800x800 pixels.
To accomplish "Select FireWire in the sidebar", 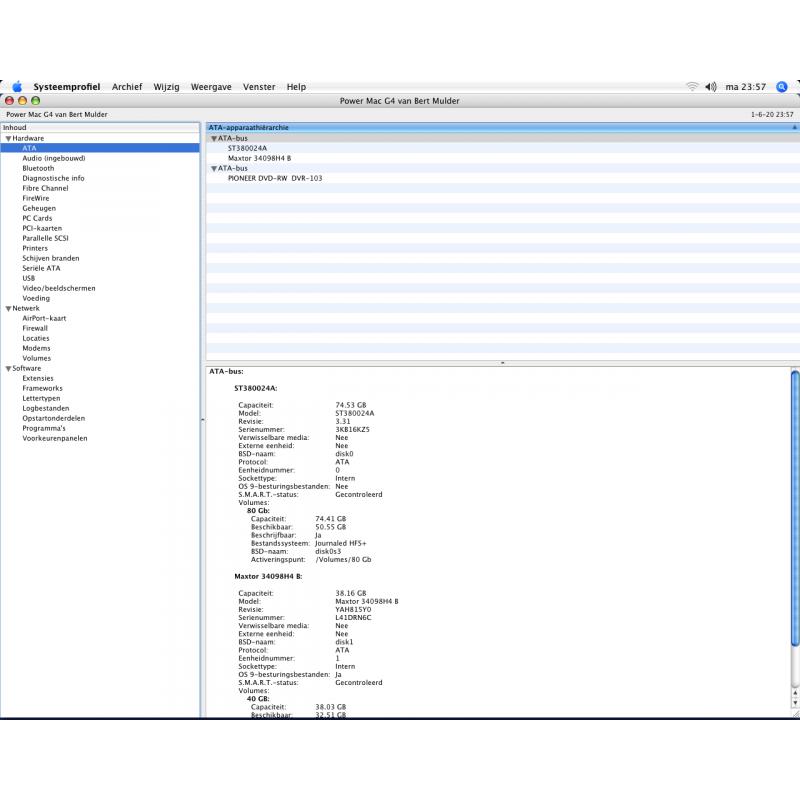I will tap(36, 198).
